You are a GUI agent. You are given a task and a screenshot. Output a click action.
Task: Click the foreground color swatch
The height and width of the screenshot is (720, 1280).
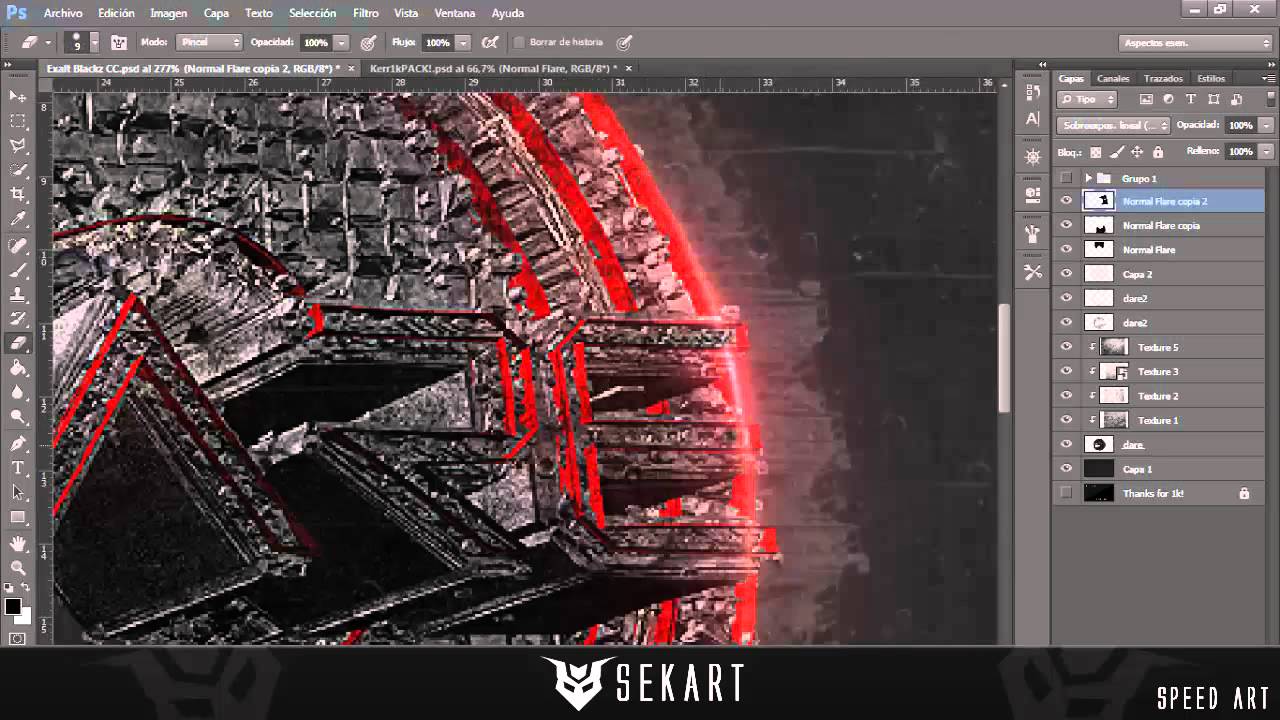click(13, 607)
